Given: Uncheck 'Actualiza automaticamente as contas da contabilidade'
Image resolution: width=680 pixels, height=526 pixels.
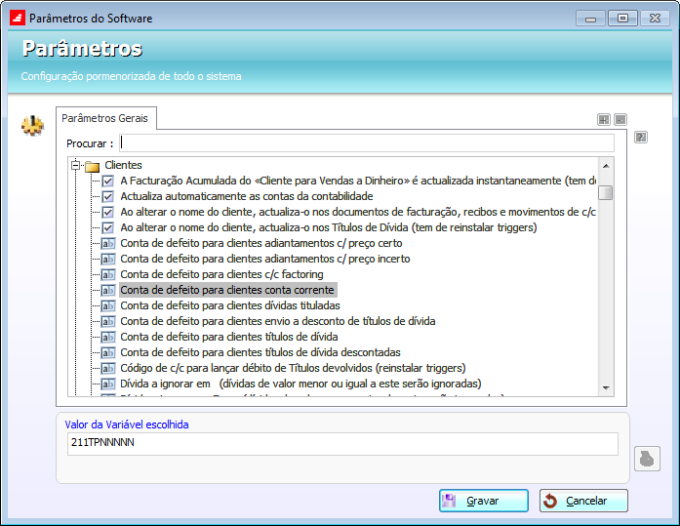Looking at the screenshot, I should click(107, 196).
